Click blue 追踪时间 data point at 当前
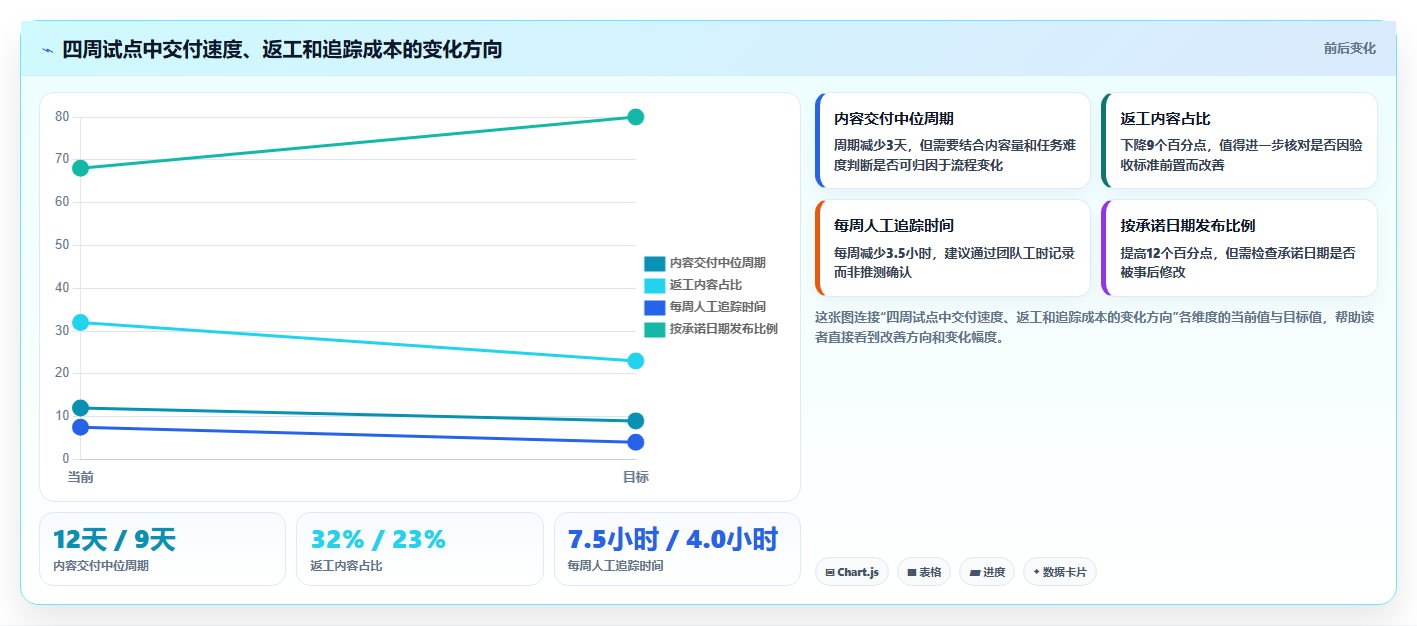 coord(80,427)
